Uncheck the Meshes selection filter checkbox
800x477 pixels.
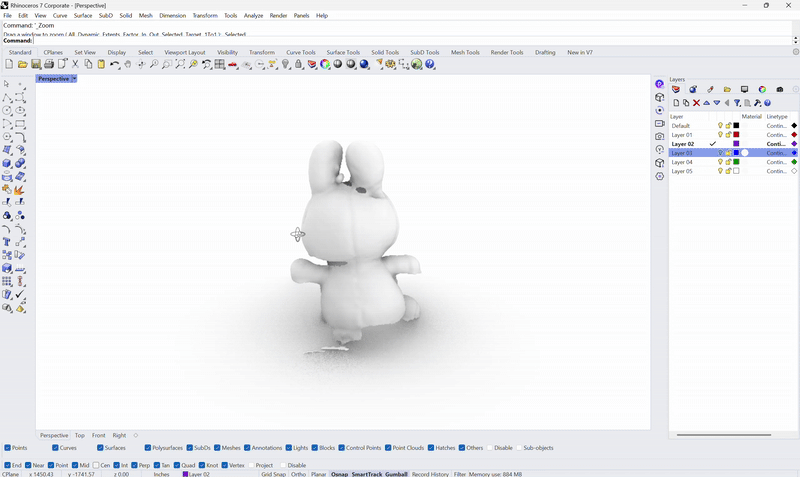coord(217,448)
